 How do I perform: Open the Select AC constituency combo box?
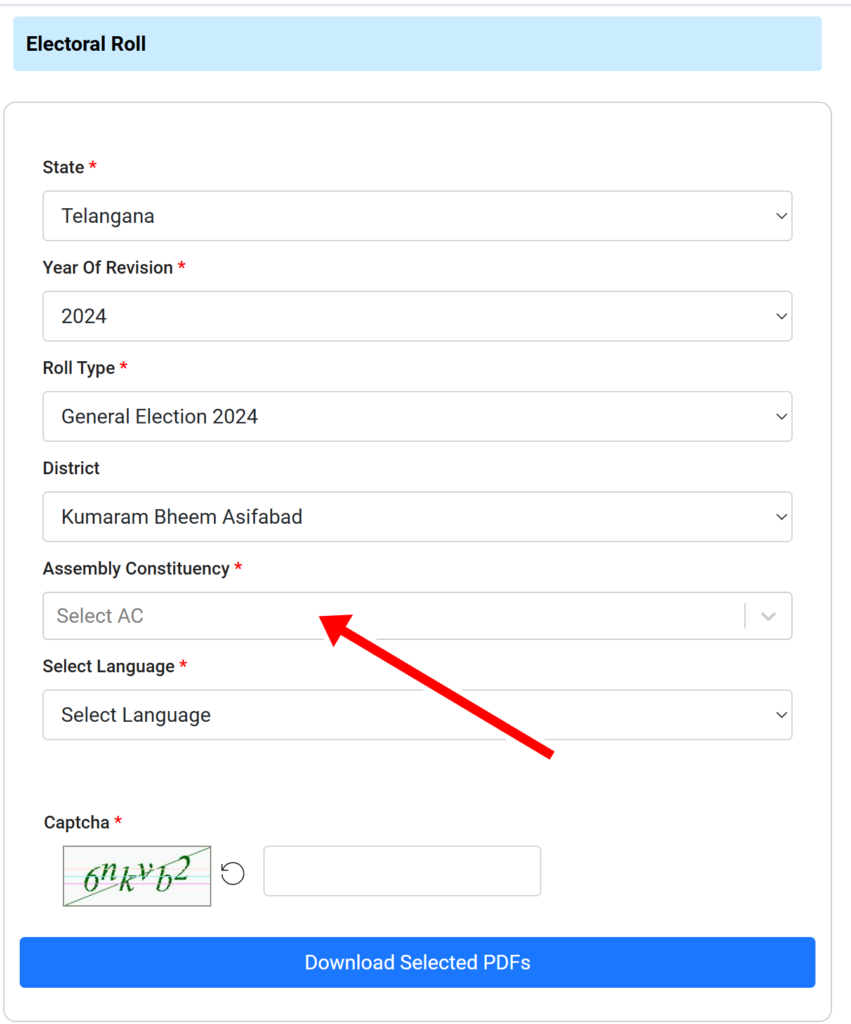(x=417, y=616)
